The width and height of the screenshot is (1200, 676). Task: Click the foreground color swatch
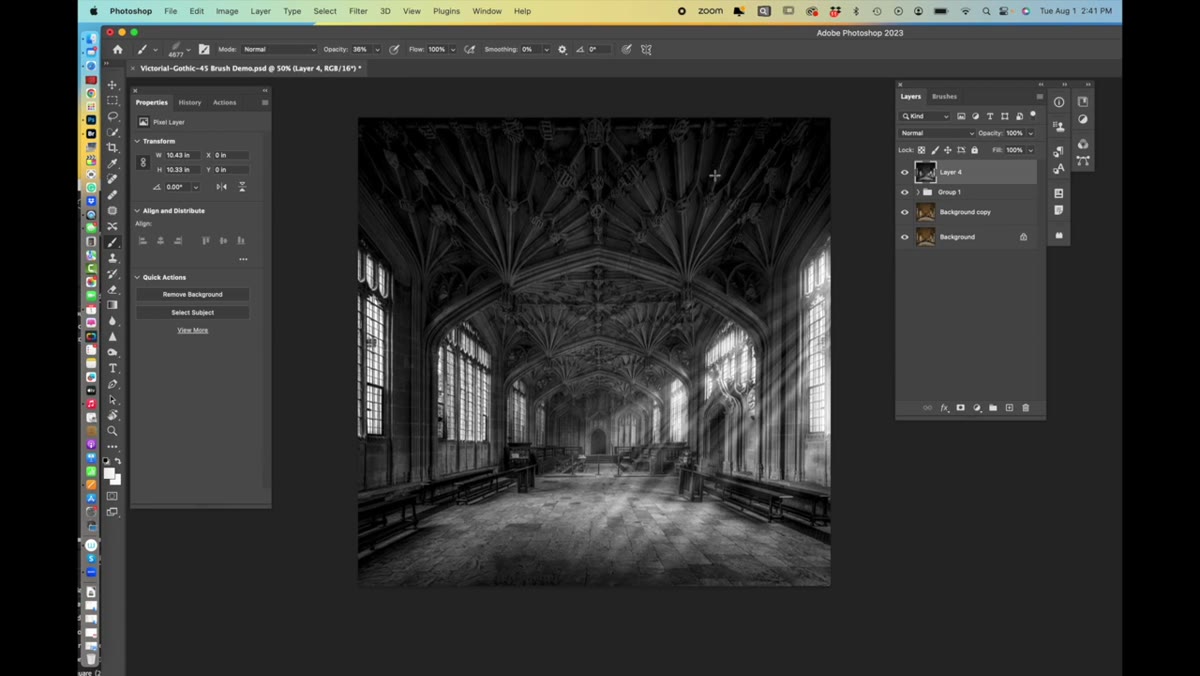(109, 474)
